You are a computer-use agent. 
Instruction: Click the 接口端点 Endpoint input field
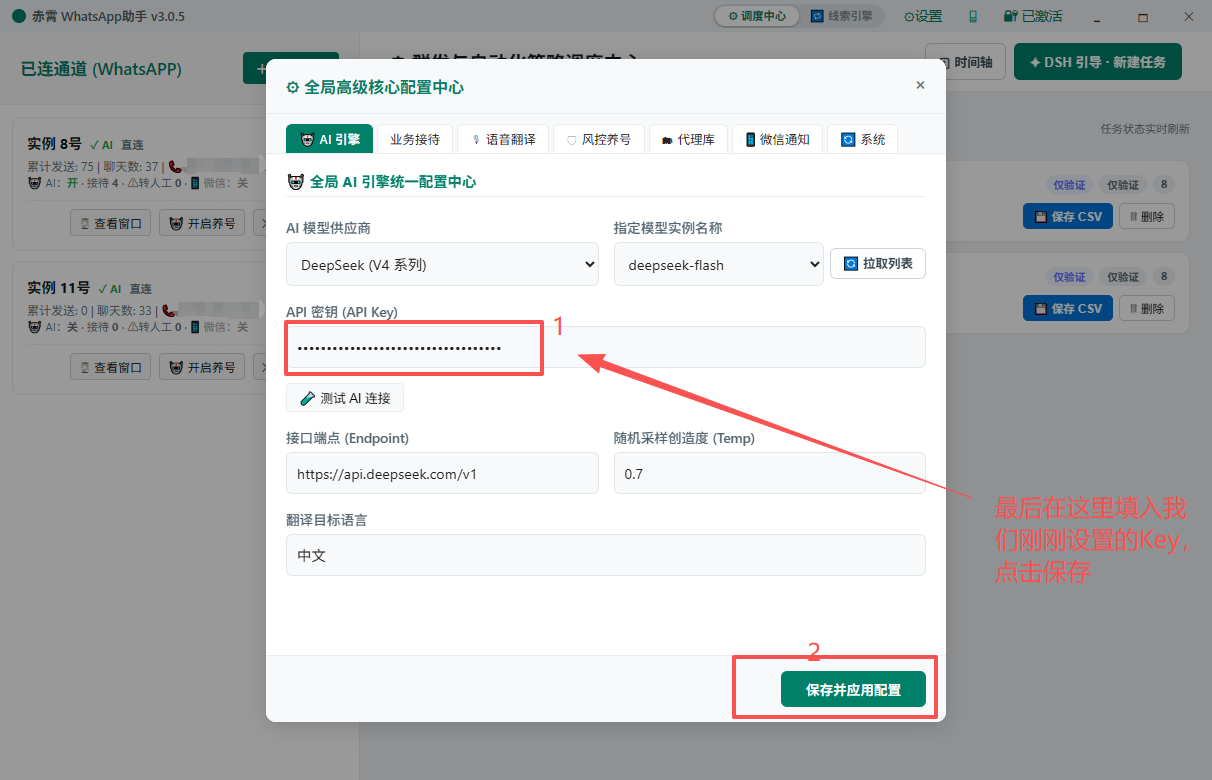coord(442,473)
